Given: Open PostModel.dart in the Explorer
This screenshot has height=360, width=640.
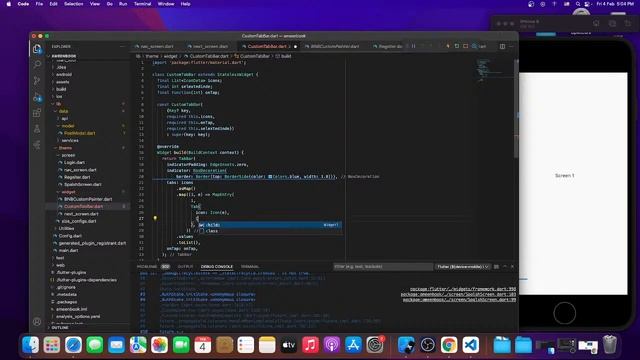Looking at the screenshot, I should (79, 133).
